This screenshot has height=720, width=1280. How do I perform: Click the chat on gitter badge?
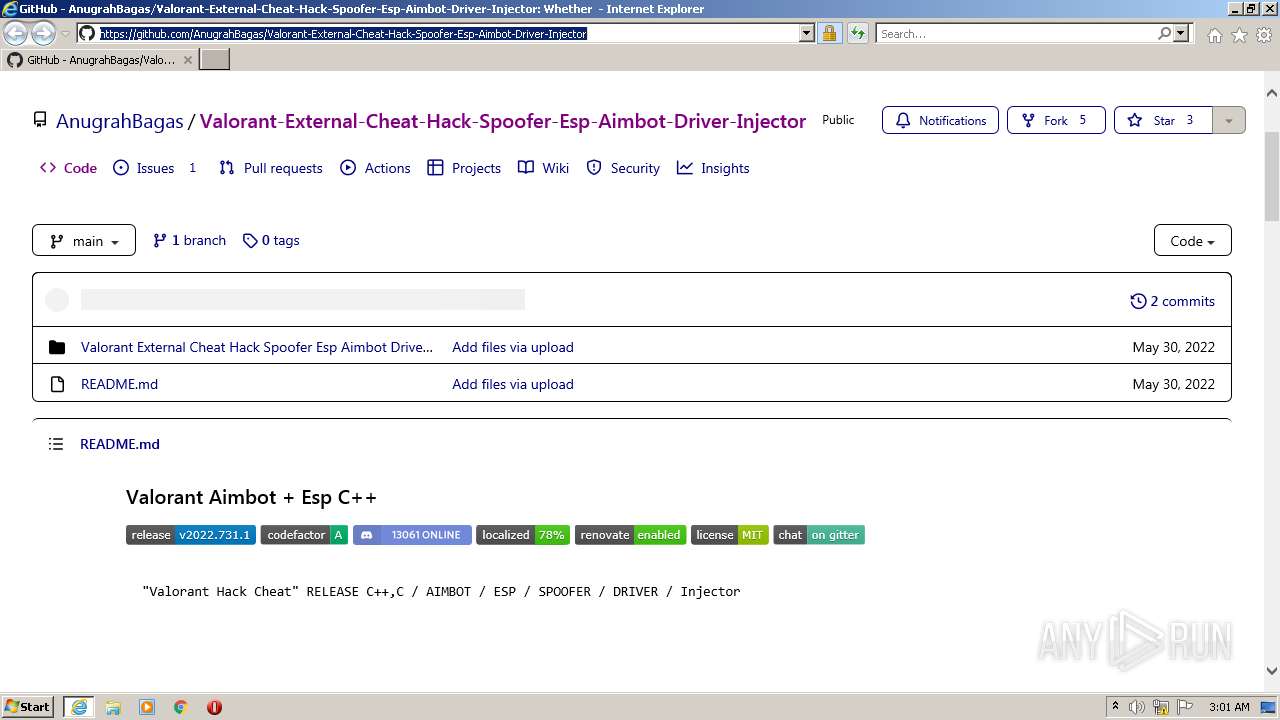(819, 535)
